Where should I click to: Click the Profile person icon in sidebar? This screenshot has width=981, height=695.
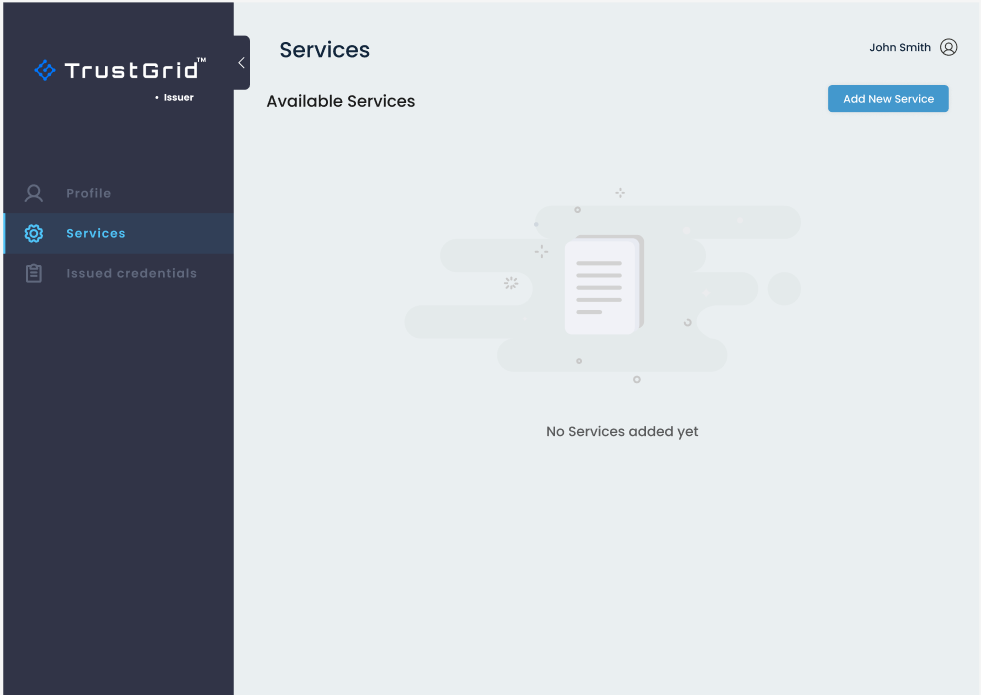[34, 193]
